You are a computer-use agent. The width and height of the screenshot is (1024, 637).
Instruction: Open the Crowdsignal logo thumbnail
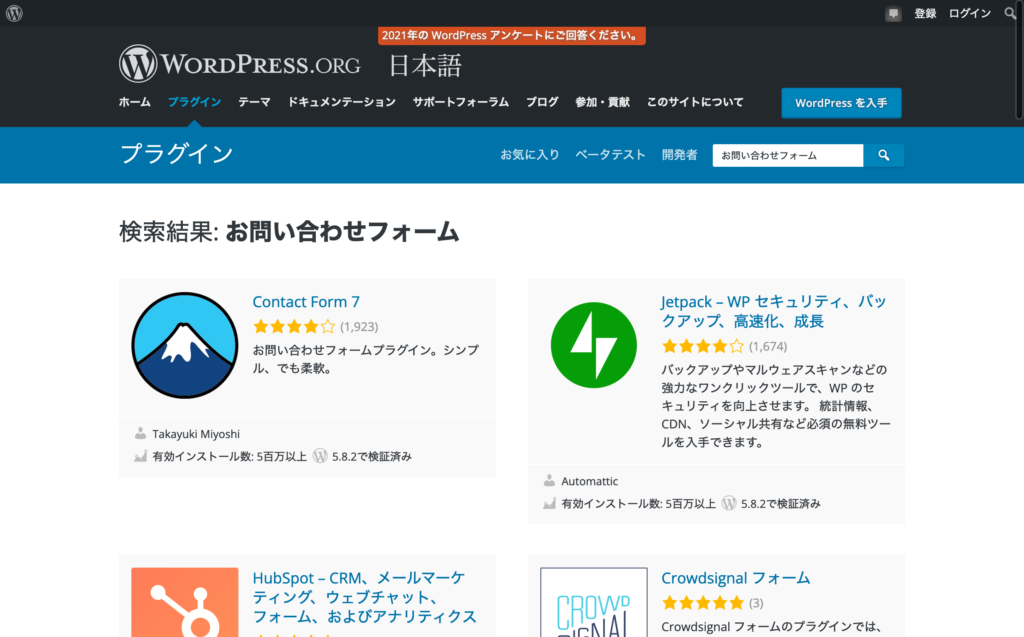594,602
